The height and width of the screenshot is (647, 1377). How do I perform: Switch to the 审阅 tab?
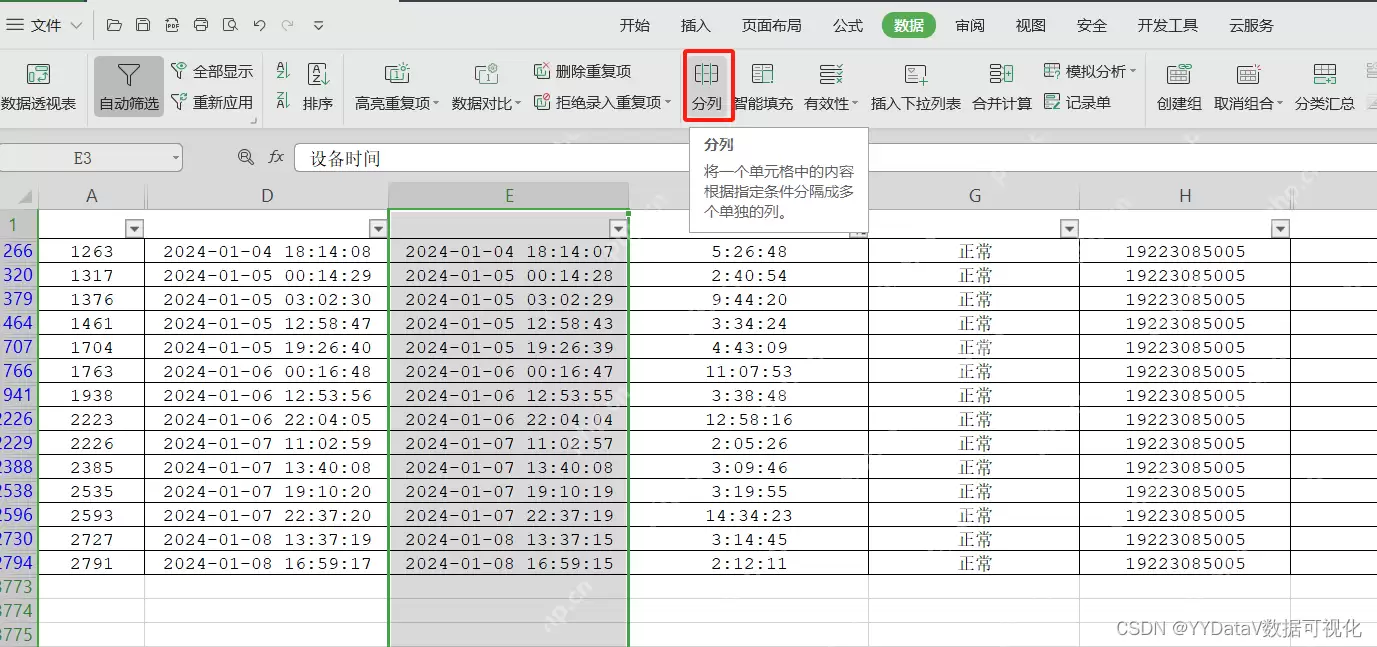coord(970,26)
